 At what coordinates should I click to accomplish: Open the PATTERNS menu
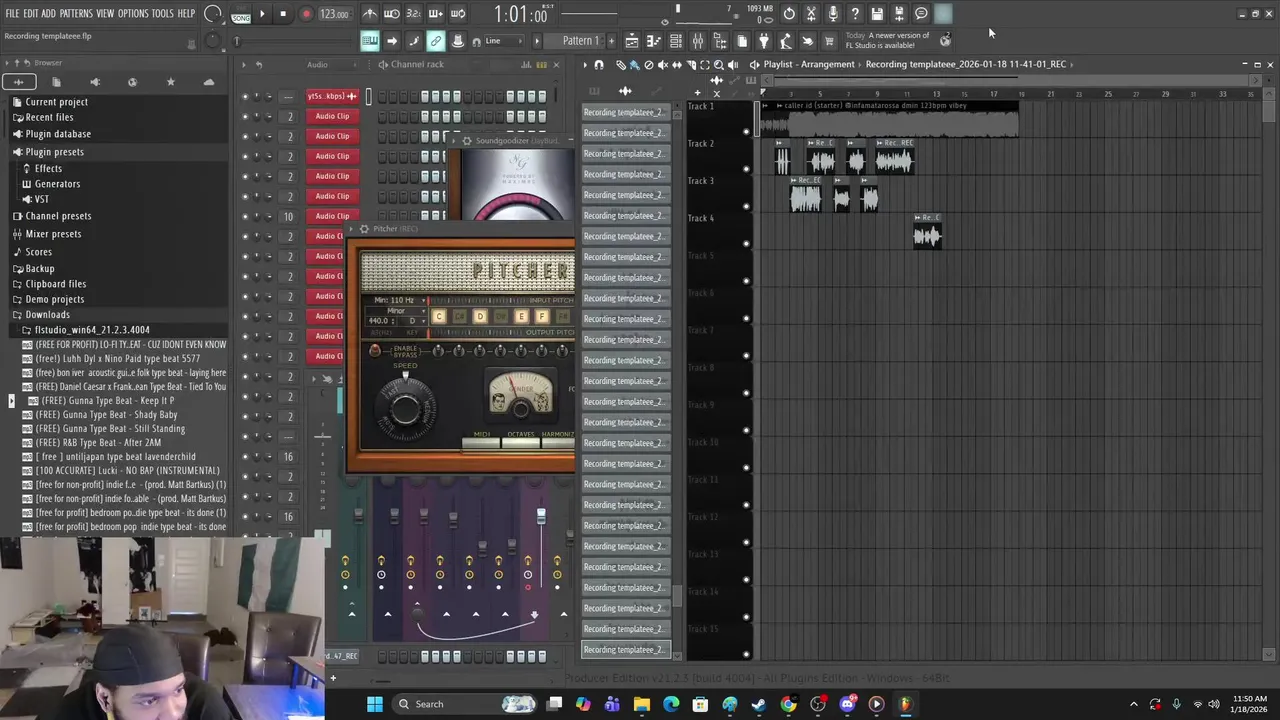coord(76,14)
